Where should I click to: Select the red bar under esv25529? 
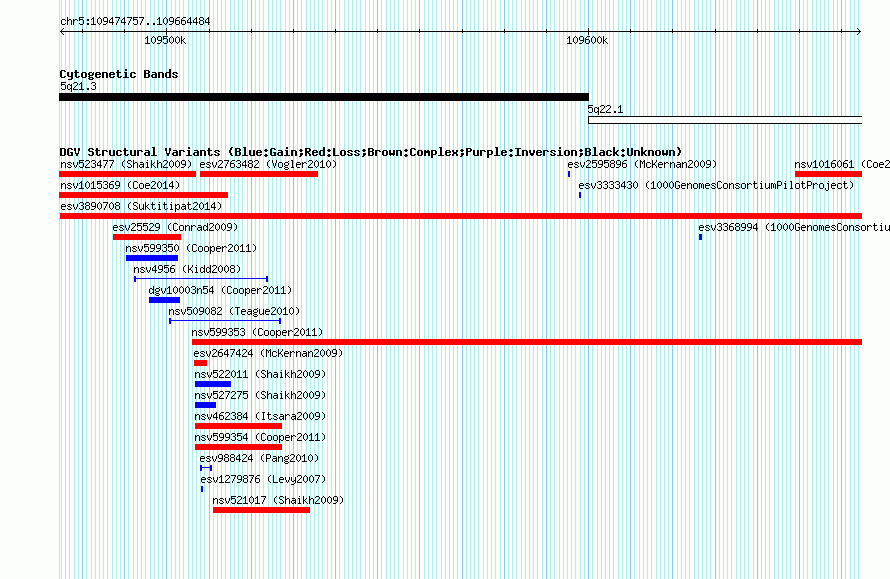pyautogui.click(x=146, y=237)
